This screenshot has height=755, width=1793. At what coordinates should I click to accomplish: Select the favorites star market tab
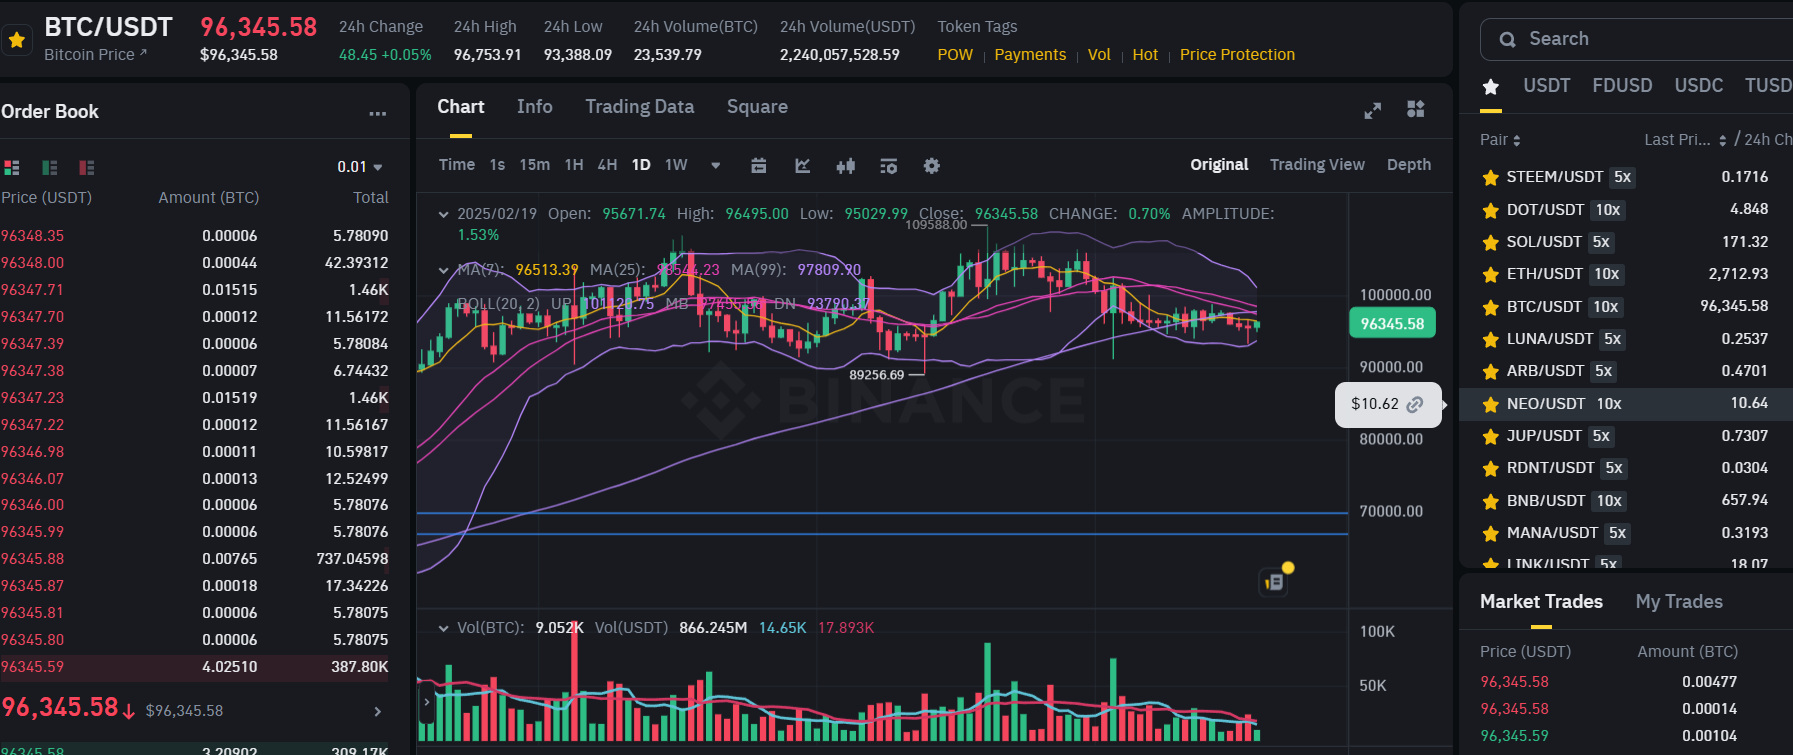point(1491,87)
